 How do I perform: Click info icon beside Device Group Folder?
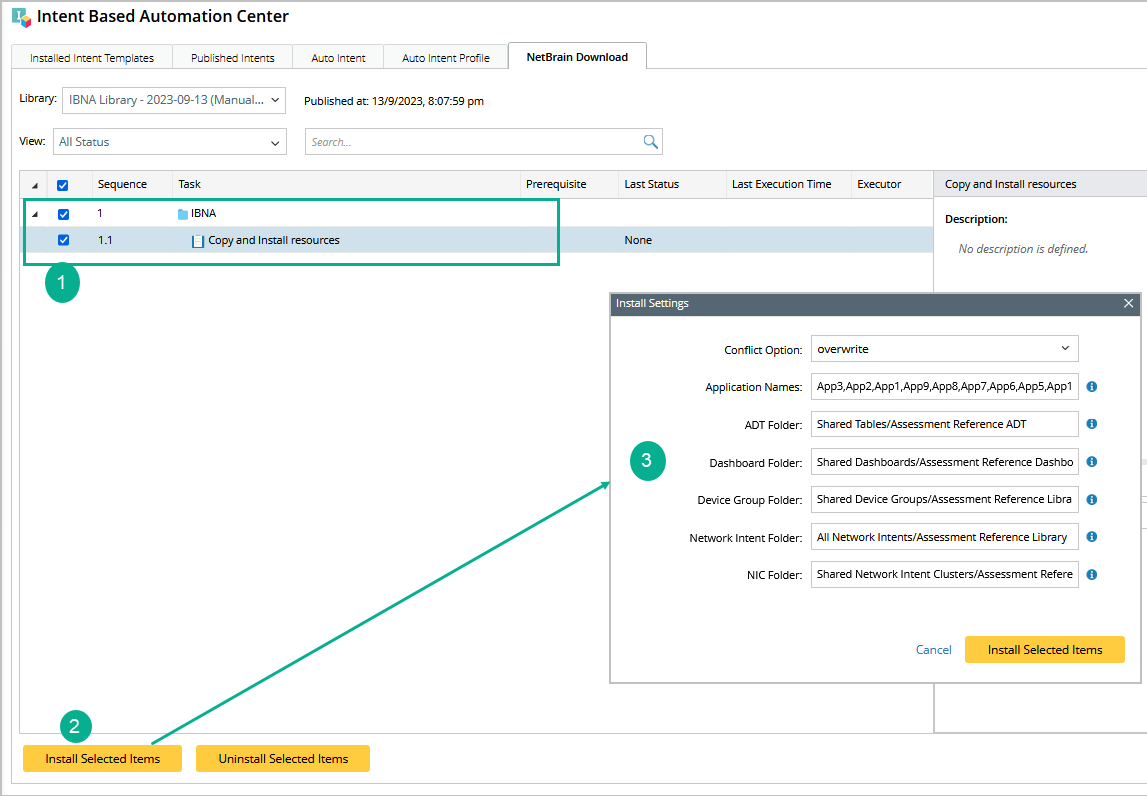click(1092, 499)
